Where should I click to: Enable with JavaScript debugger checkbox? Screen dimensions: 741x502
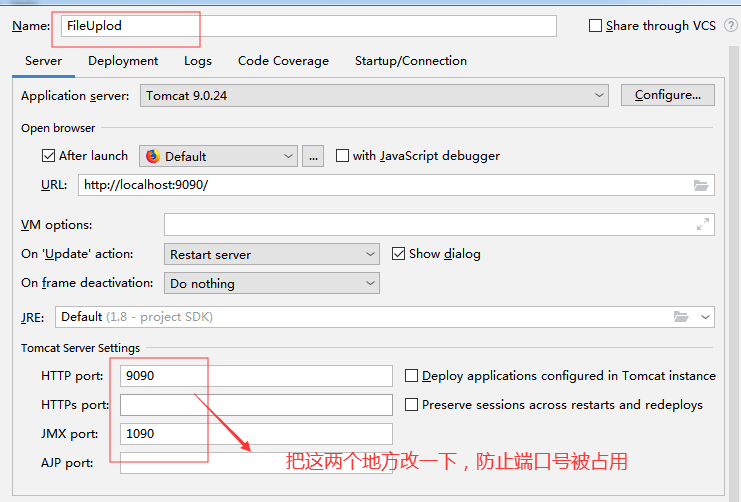tap(342, 156)
